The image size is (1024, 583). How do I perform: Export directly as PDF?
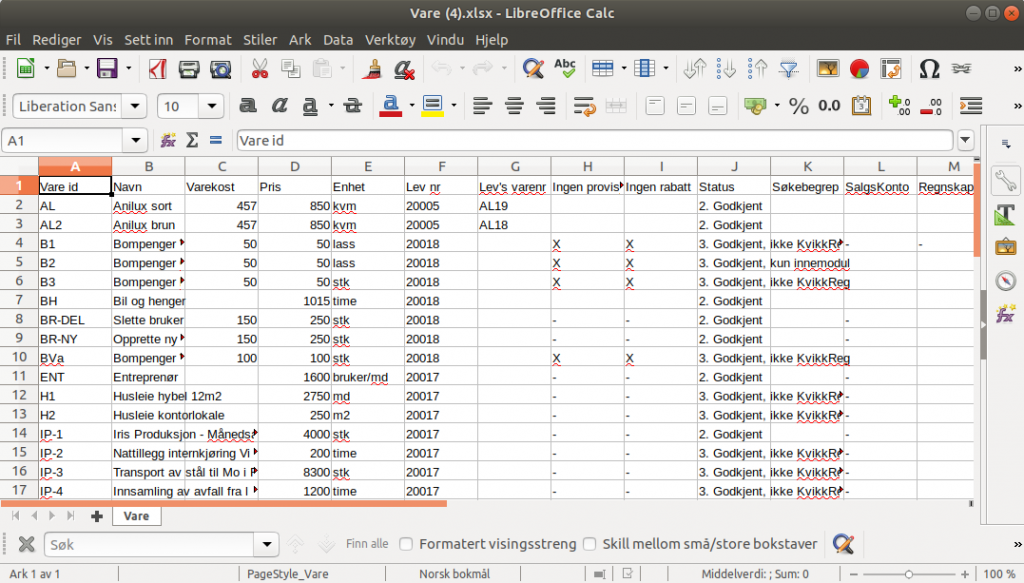coord(157,69)
